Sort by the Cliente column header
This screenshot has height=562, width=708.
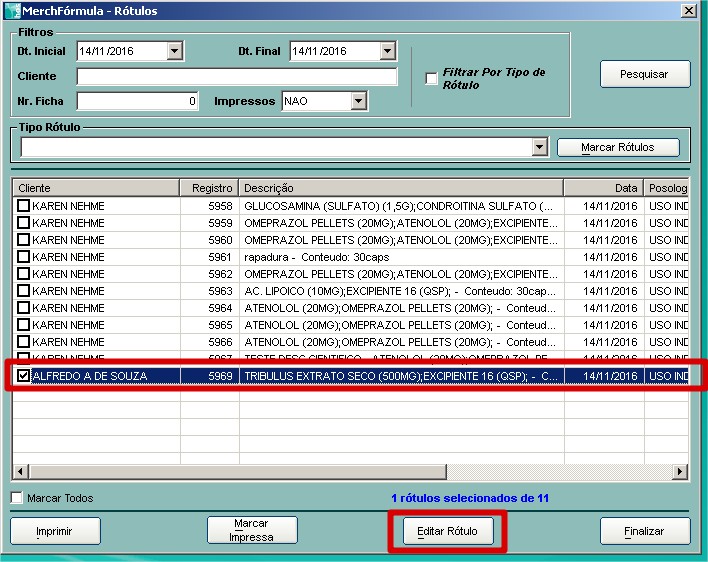95,188
